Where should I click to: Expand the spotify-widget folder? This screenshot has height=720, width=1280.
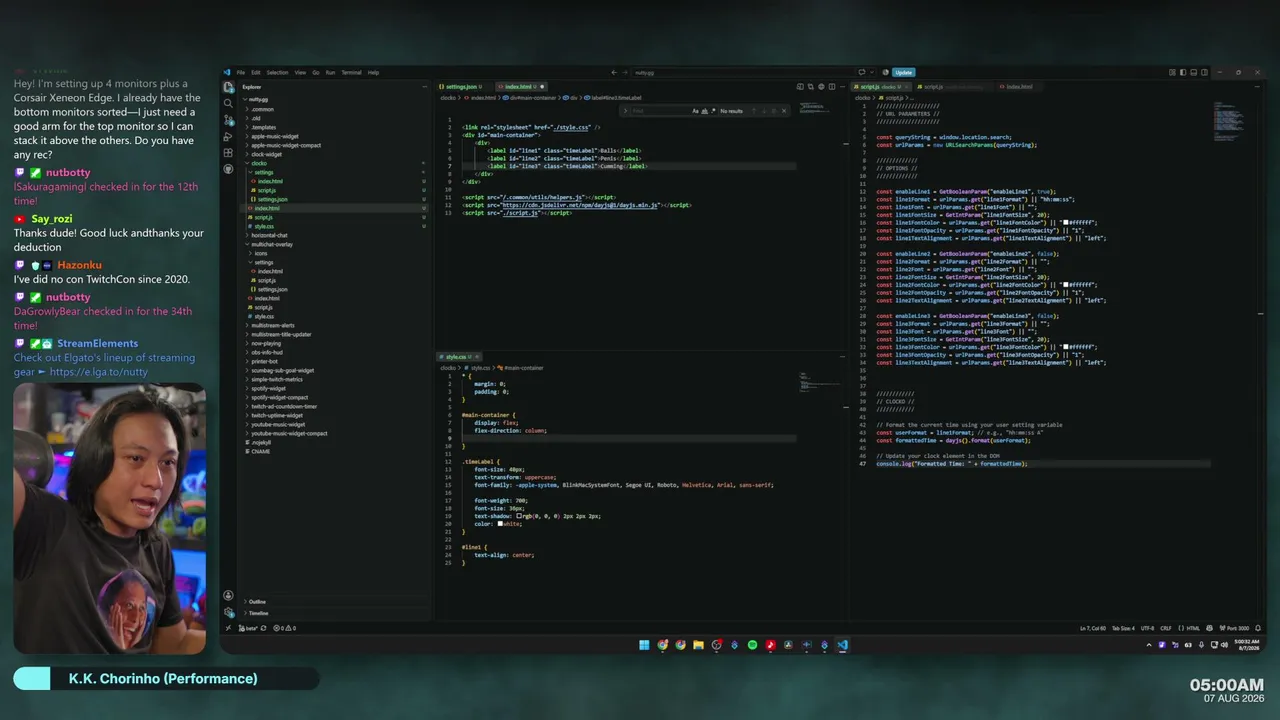[266, 388]
